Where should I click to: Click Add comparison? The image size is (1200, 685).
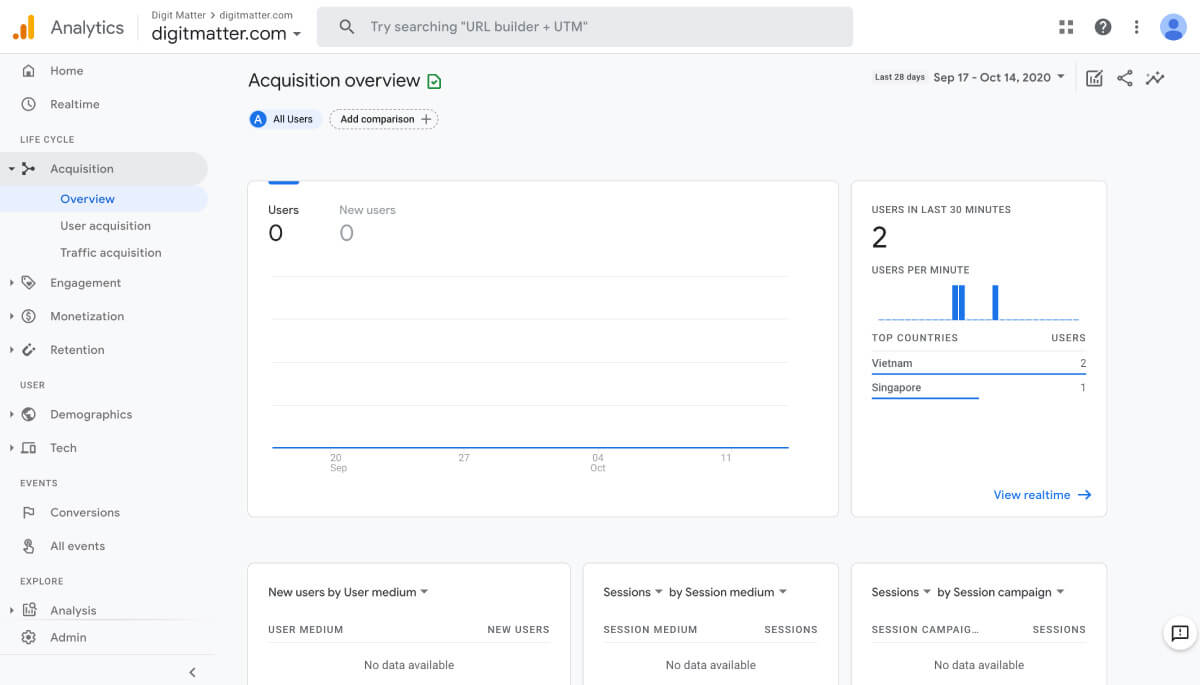point(384,119)
